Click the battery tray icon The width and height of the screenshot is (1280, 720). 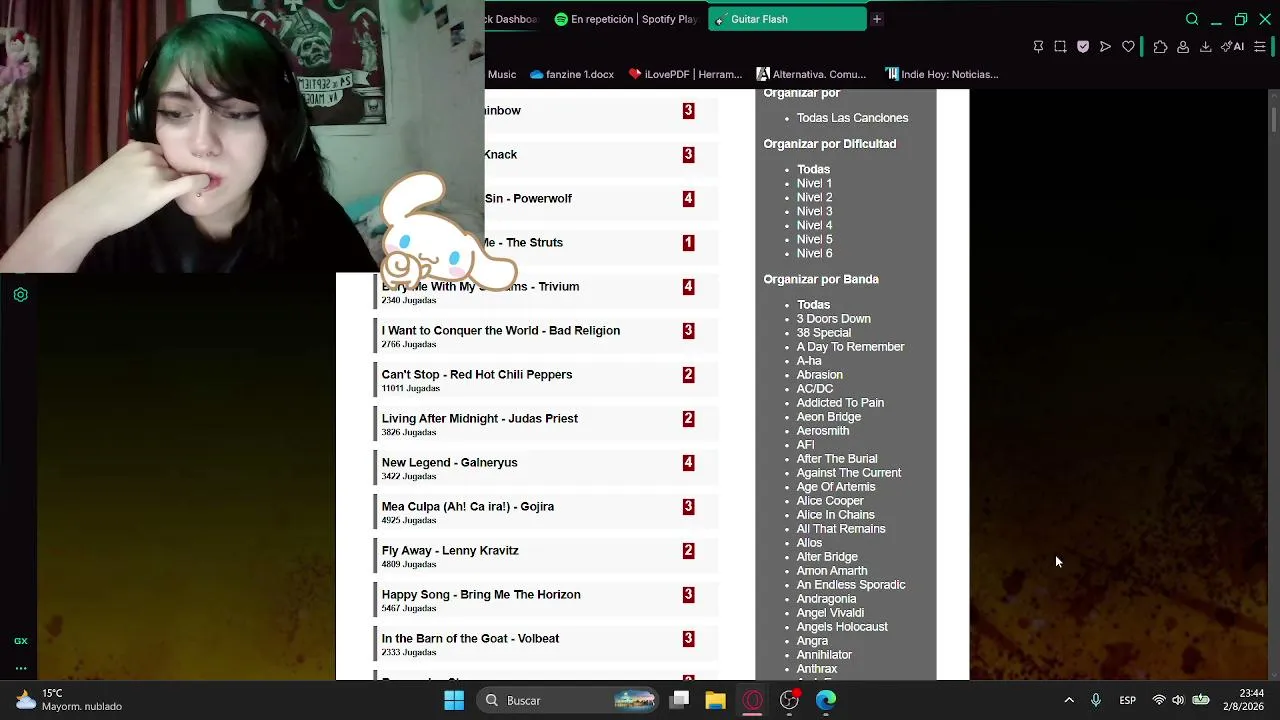(x=1201, y=700)
